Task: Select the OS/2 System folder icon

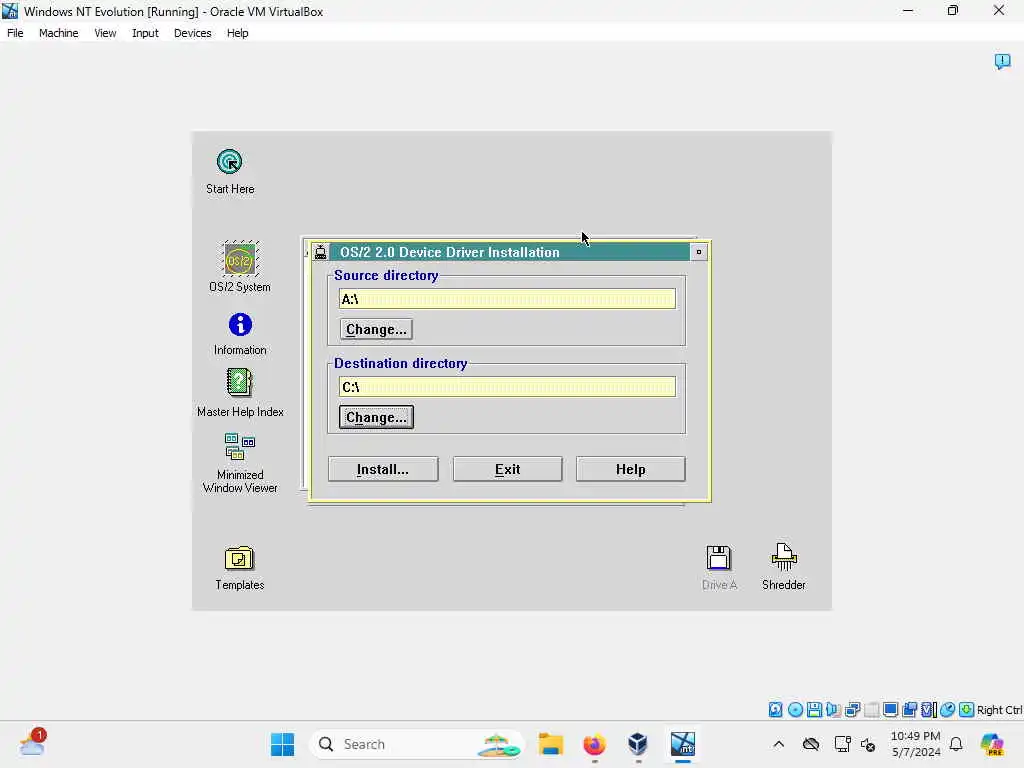Action: (240, 259)
